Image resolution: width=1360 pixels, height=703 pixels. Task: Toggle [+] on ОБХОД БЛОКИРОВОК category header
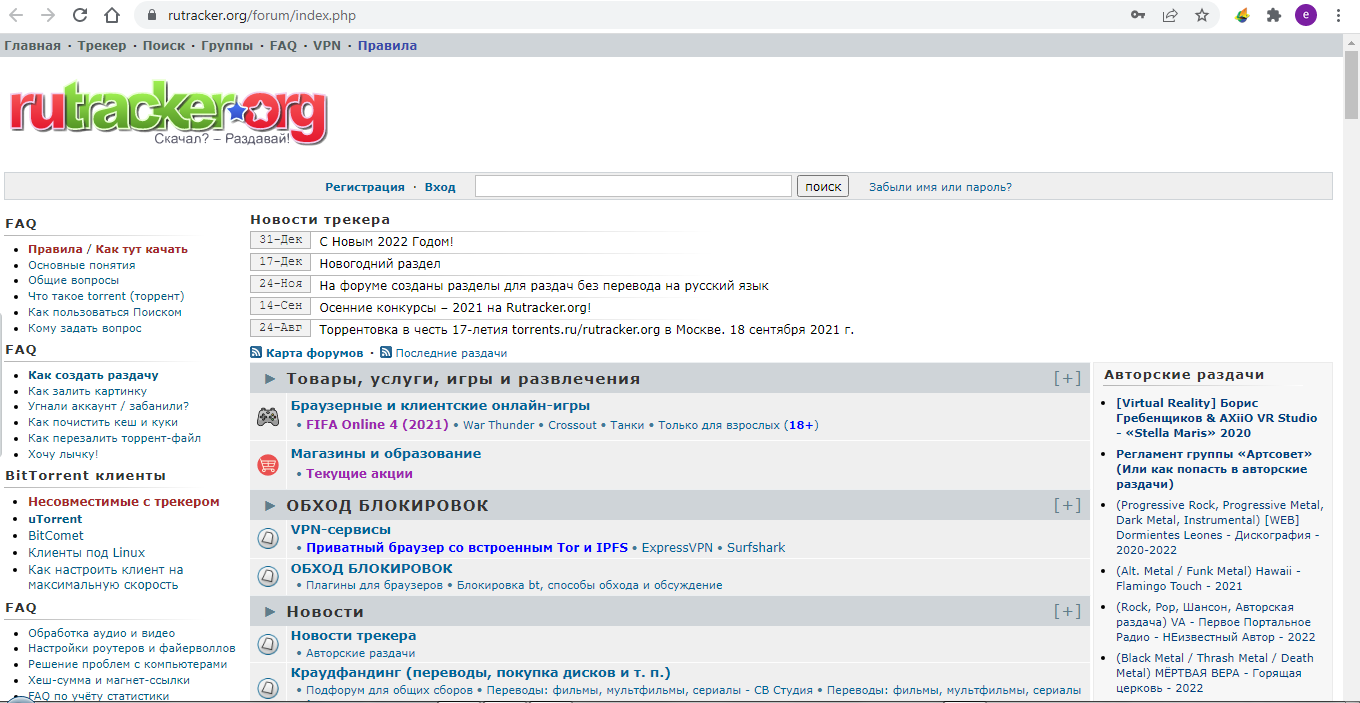(x=1068, y=505)
